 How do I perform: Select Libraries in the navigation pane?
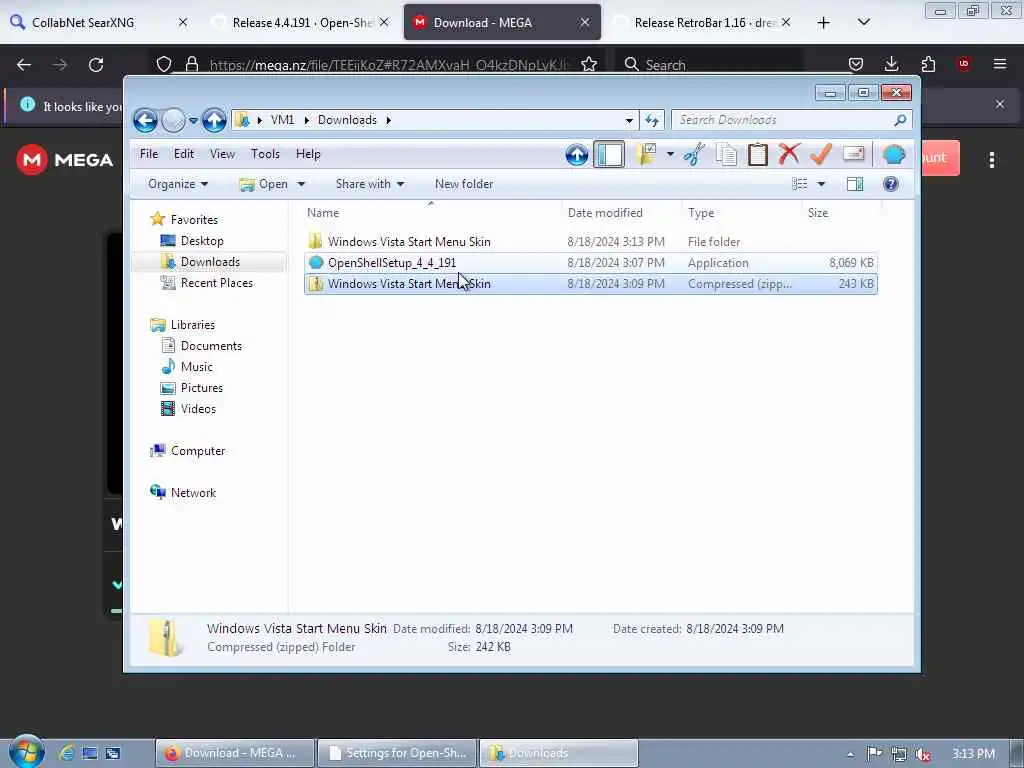(193, 325)
